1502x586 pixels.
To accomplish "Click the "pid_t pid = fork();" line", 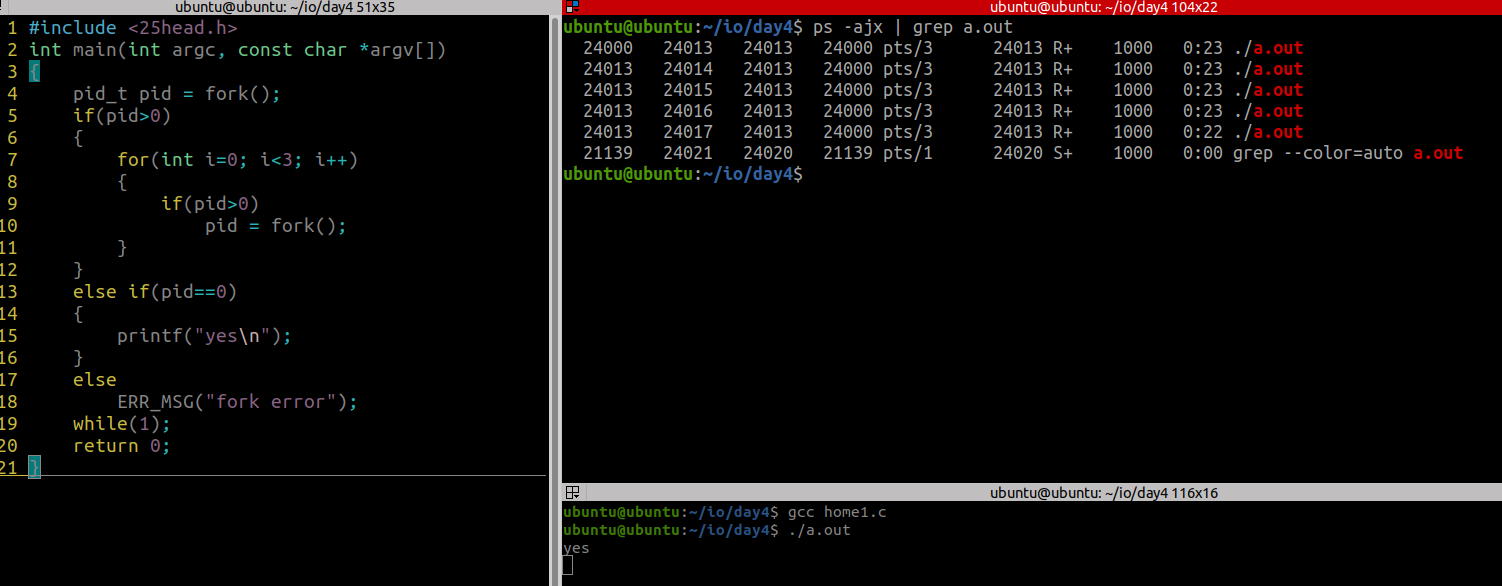I will point(177,94).
